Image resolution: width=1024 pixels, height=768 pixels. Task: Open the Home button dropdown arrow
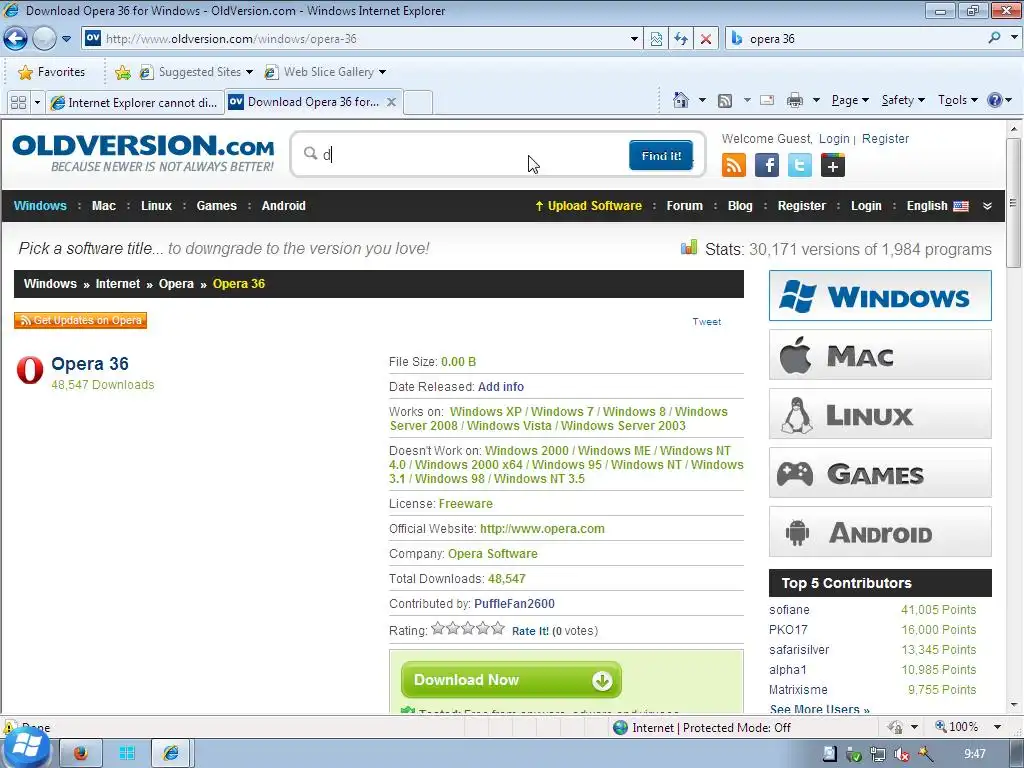point(702,100)
